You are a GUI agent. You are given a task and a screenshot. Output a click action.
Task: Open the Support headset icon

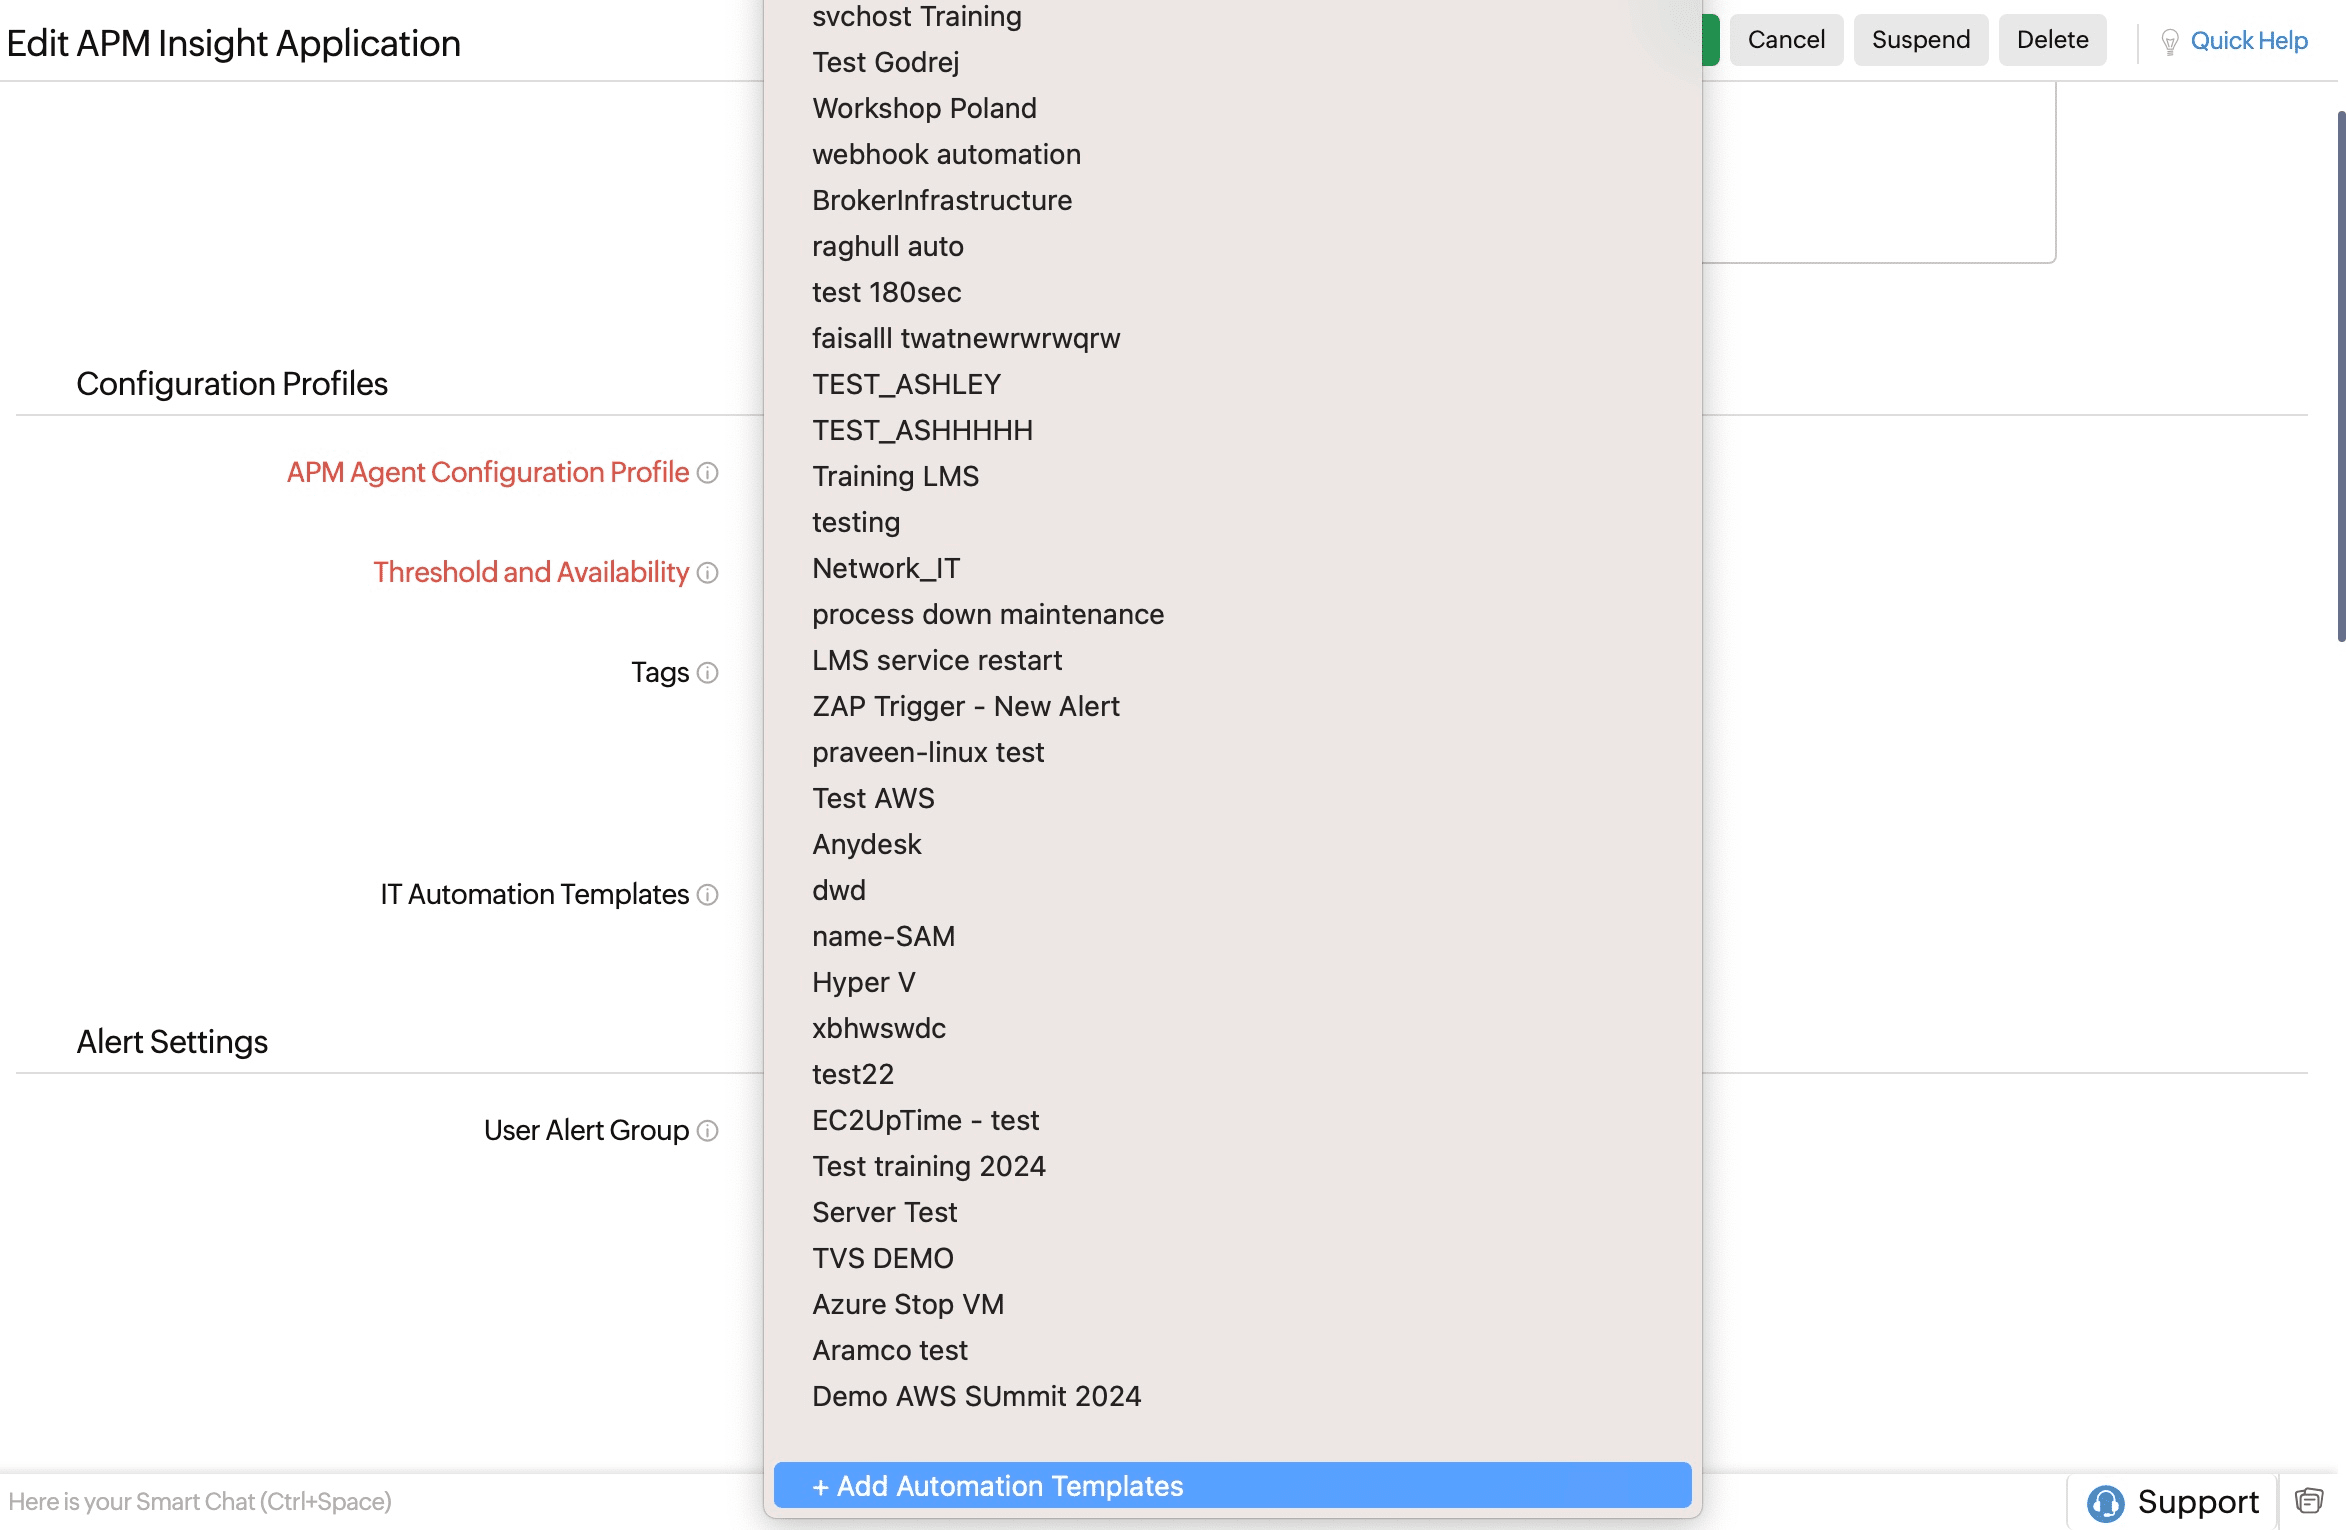pyautogui.click(x=2105, y=1502)
